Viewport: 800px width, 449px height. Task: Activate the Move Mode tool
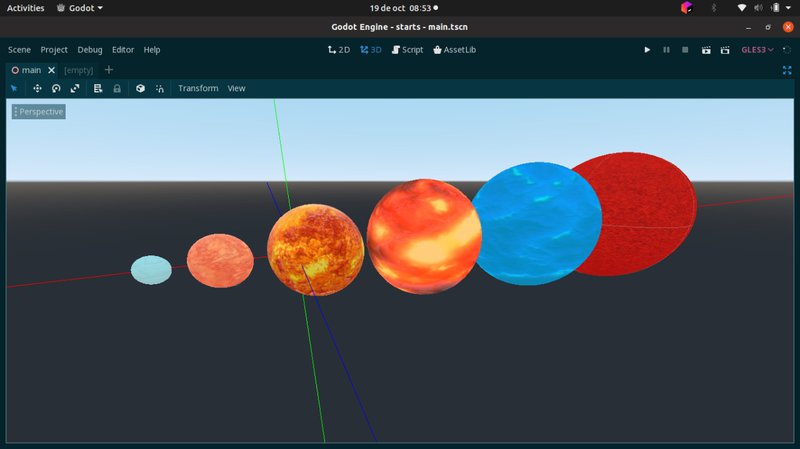[37, 88]
